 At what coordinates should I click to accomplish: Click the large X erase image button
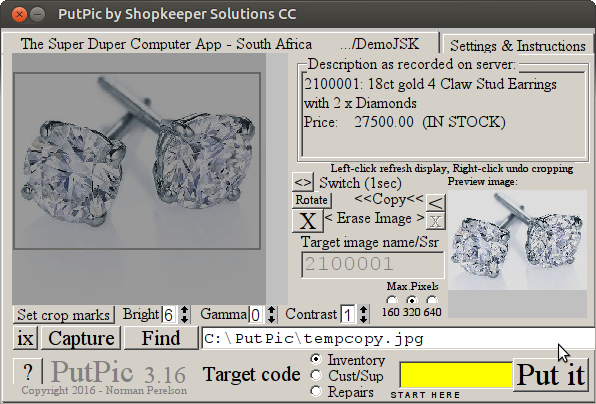[308, 221]
